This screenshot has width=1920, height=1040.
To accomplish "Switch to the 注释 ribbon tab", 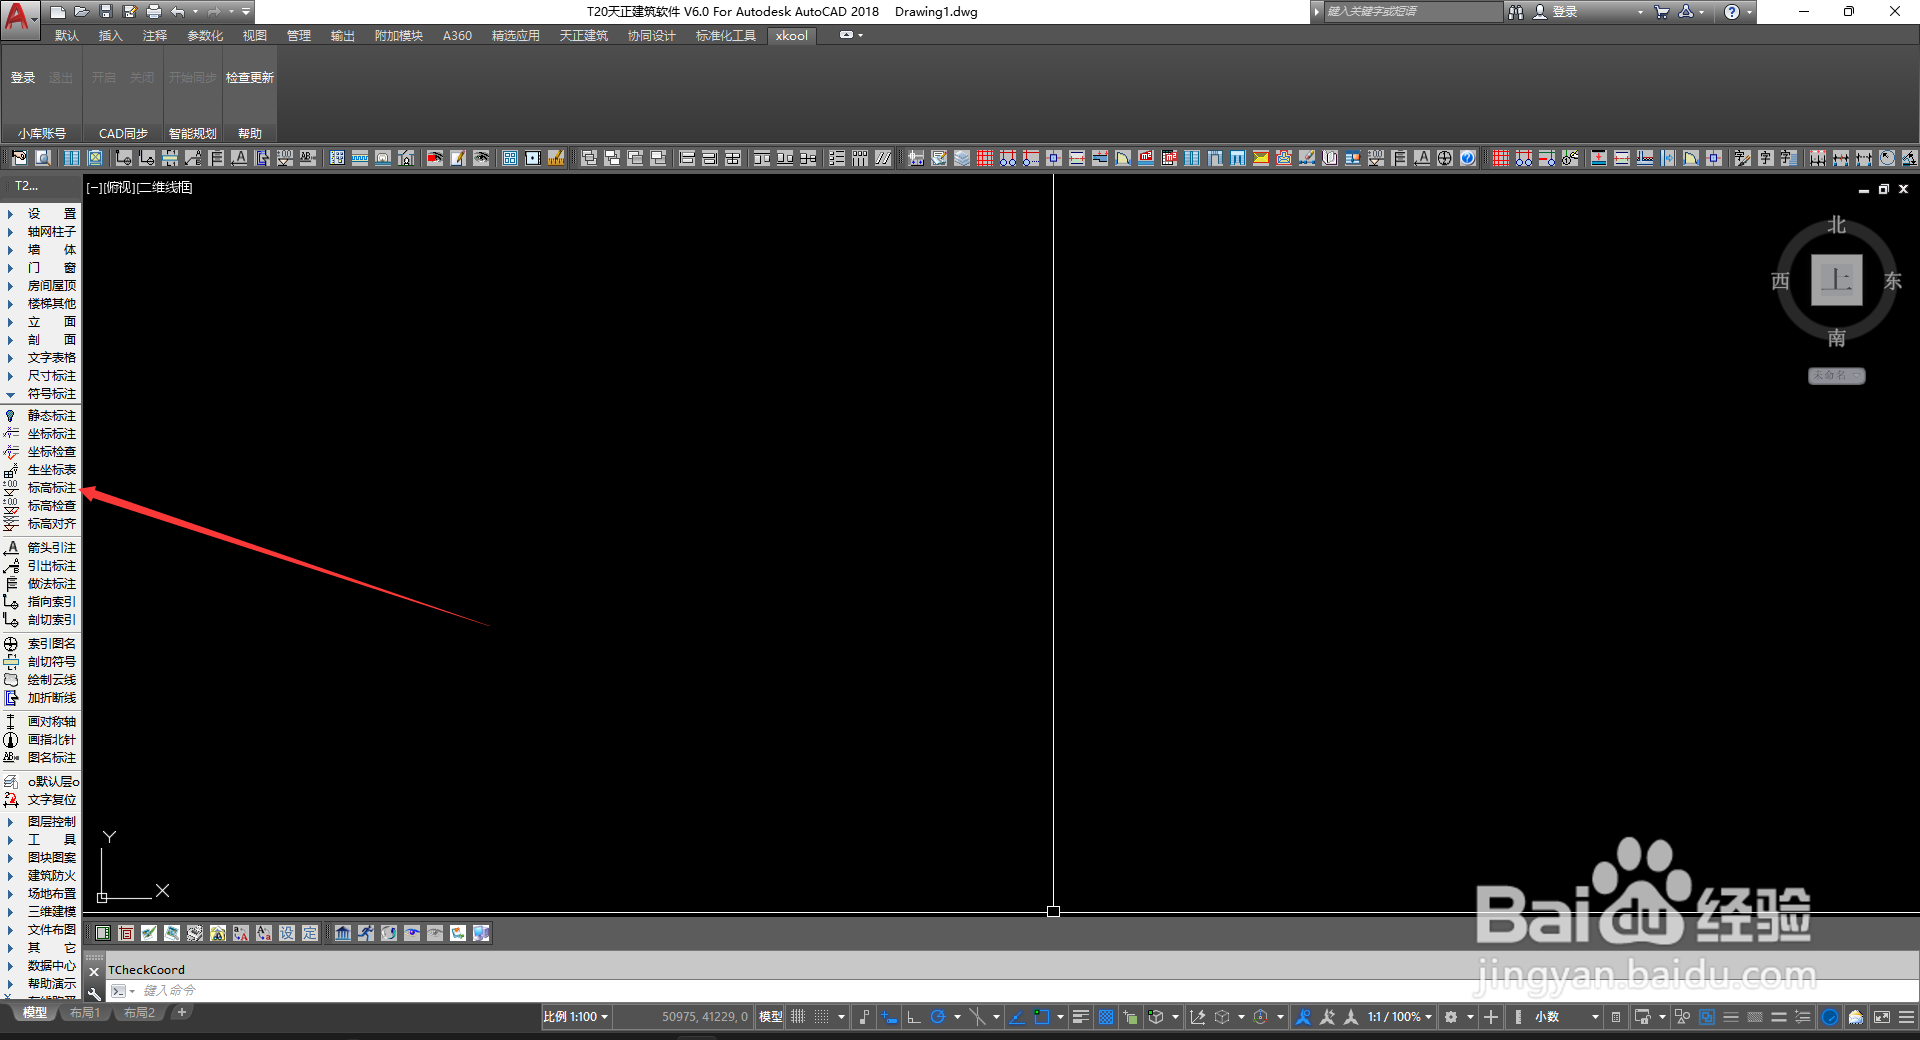I will (x=154, y=36).
